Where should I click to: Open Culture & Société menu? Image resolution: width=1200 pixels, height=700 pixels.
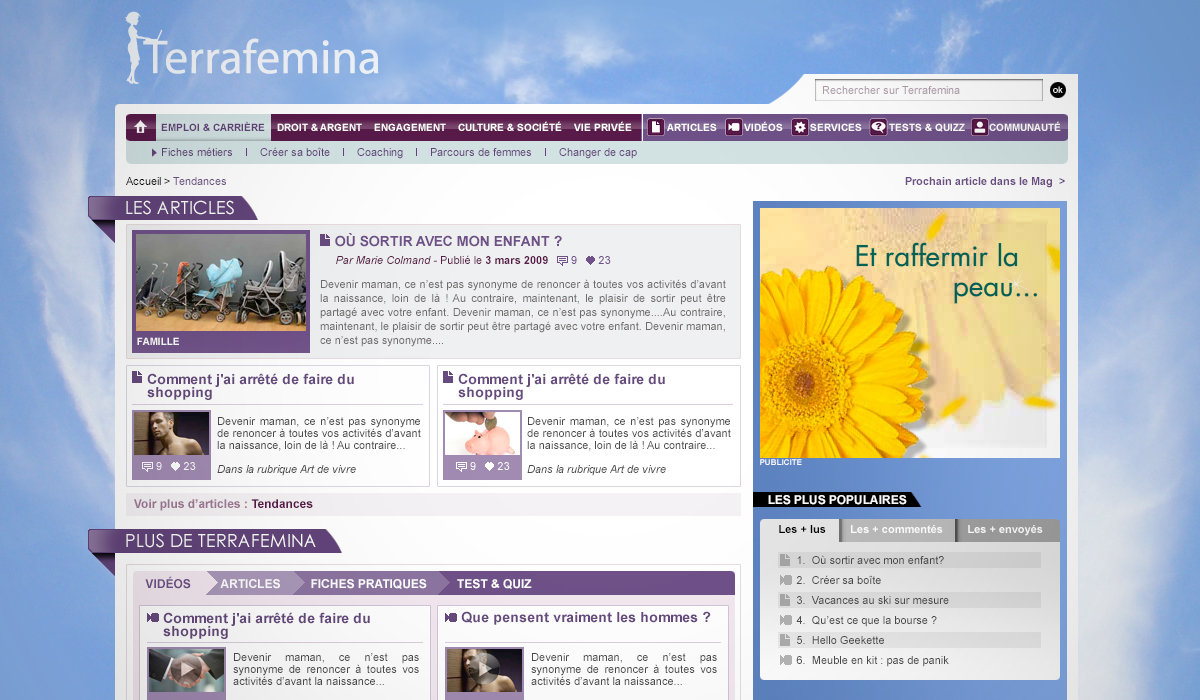tap(510, 127)
